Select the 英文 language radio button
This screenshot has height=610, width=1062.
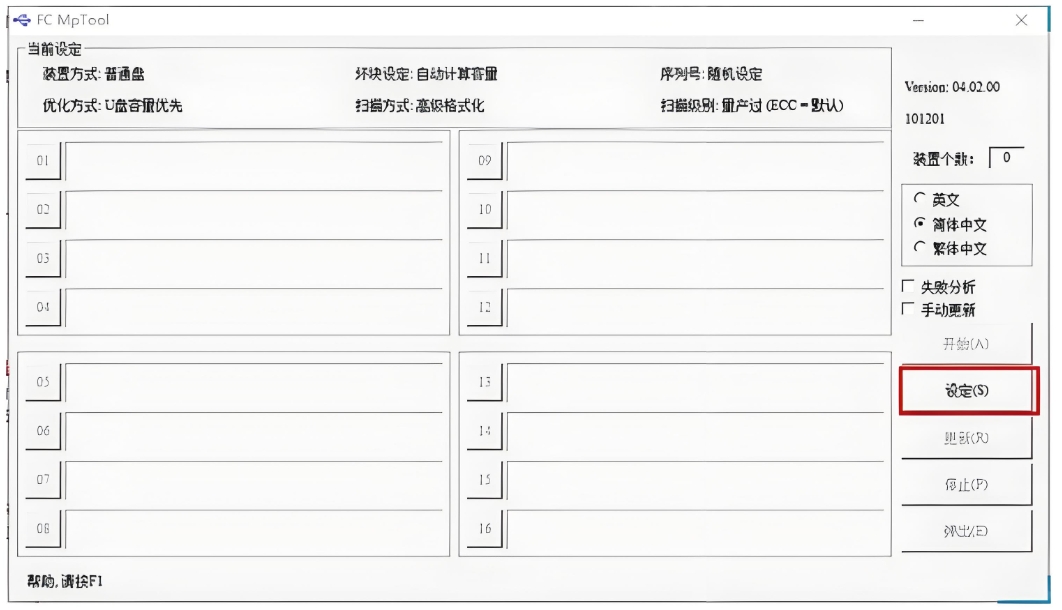pyautogui.click(x=917, y=197)
